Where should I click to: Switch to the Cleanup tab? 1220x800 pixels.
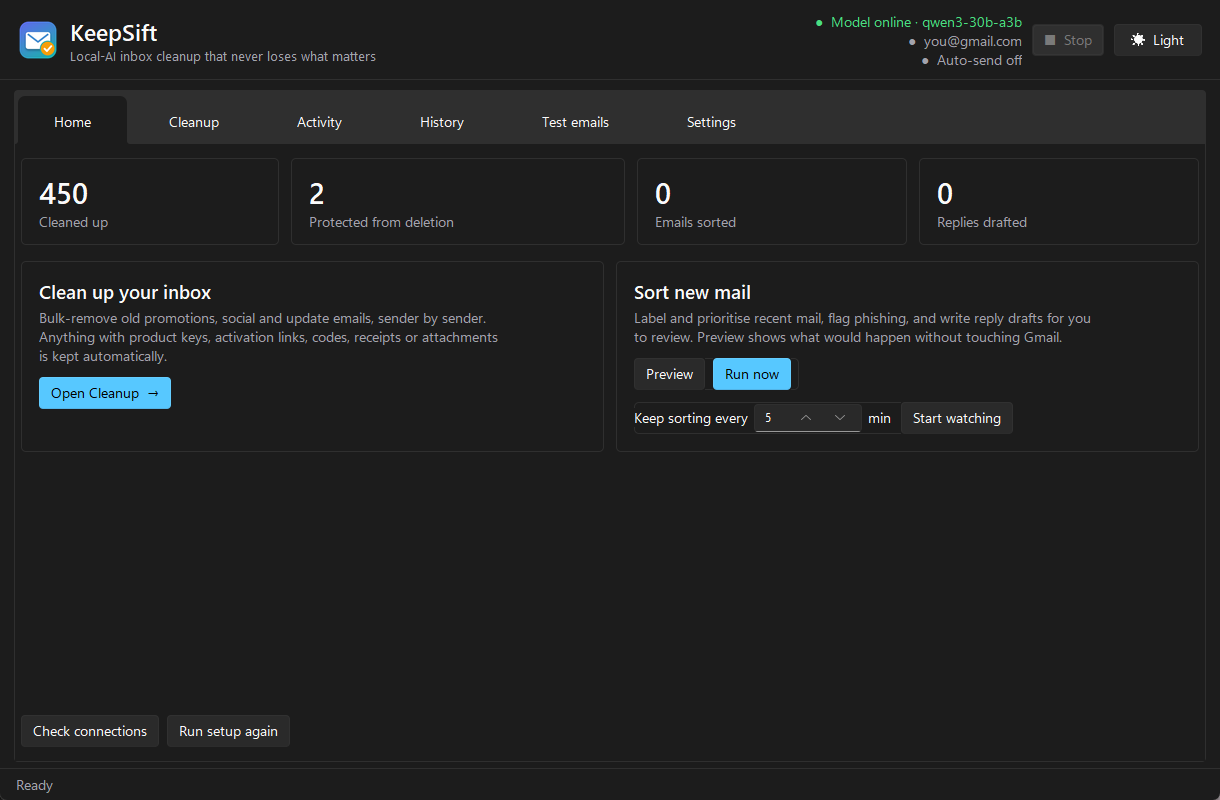point(194,122)
